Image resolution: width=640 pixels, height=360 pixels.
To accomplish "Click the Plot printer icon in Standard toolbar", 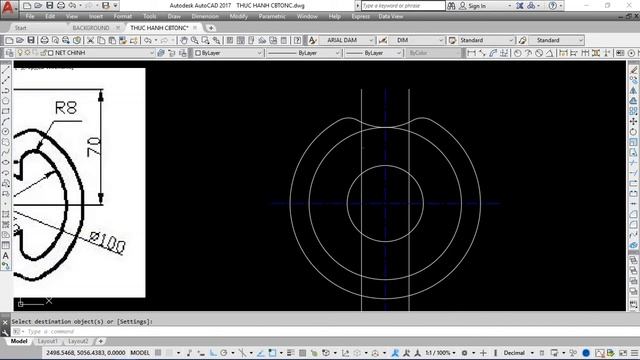I will (x=44, y=40).
